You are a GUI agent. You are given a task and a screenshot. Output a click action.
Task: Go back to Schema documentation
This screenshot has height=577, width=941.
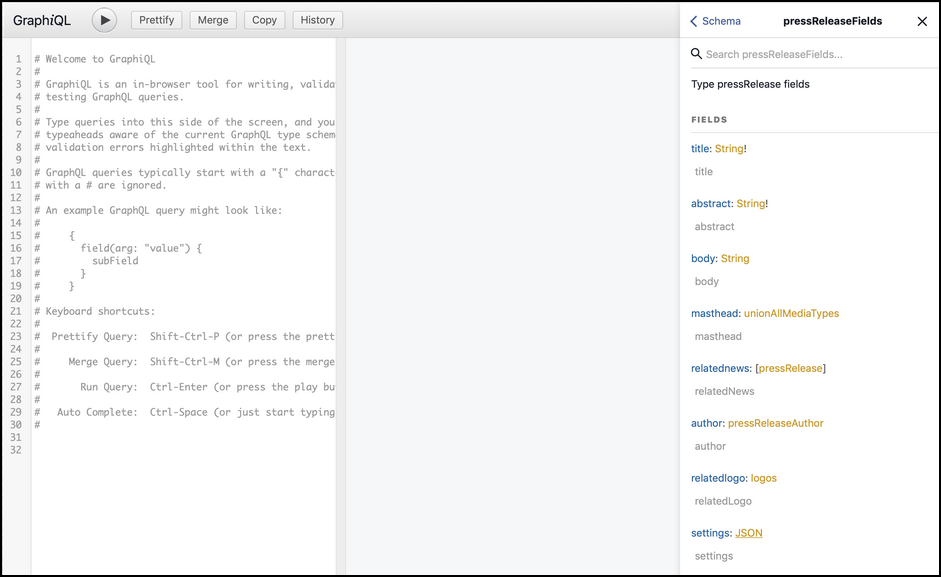[x=715, y=21]
